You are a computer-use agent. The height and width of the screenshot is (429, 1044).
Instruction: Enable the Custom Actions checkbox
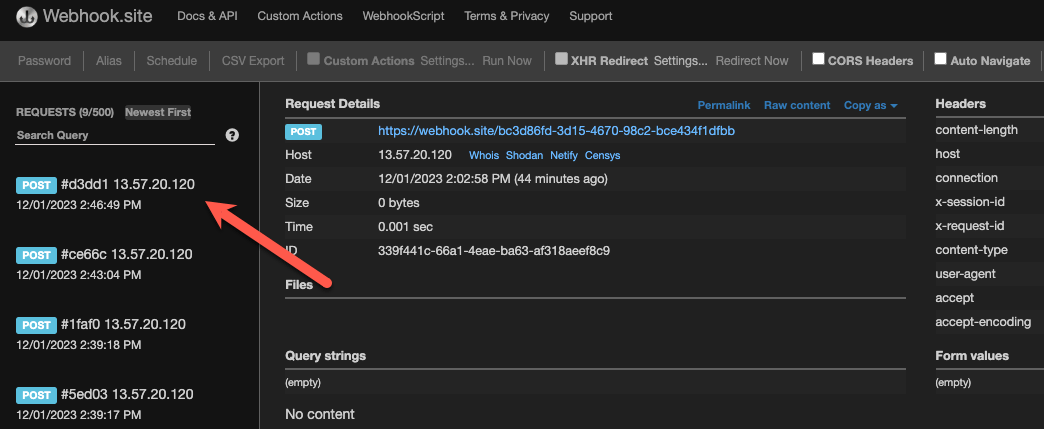(x=314, y=59)
